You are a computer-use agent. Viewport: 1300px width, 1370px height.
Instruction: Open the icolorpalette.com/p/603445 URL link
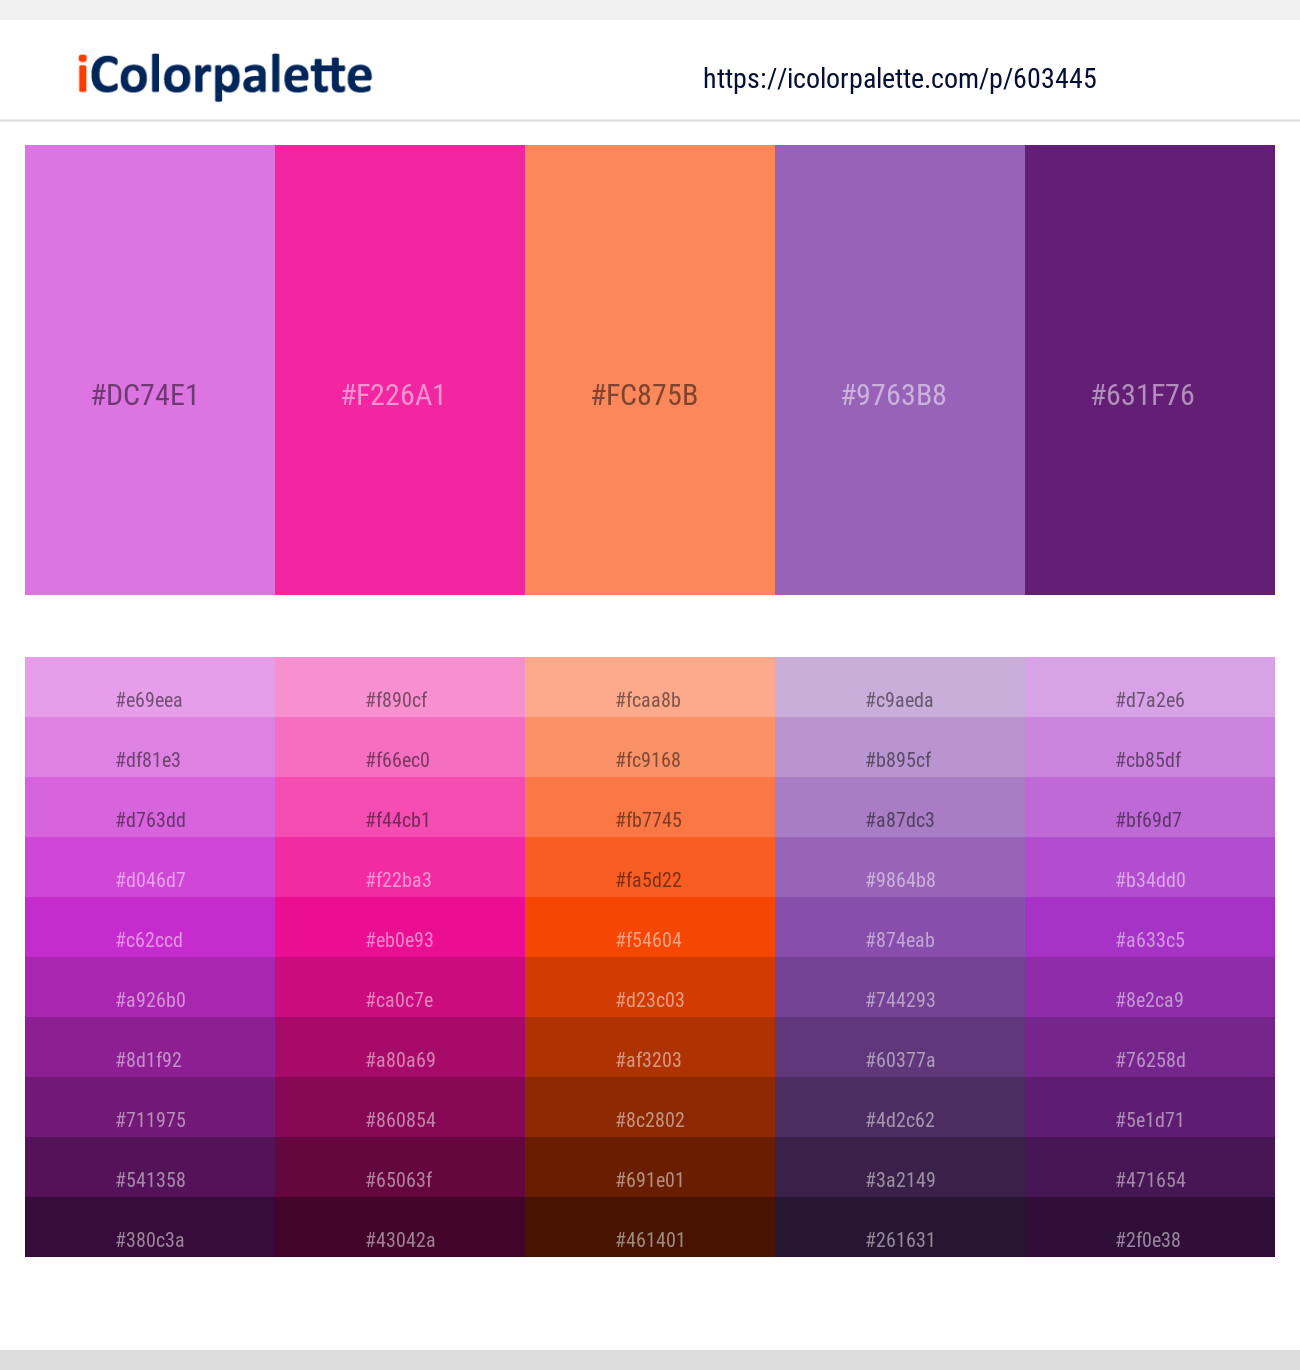click(x=899, y=79)
